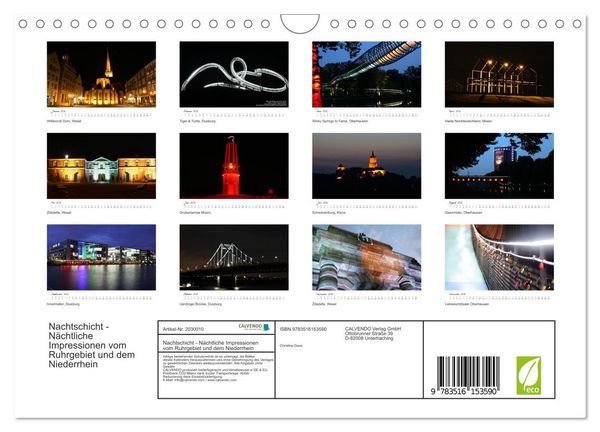The width and height of the screenshot is (600, 432).
Task: Open the bottom-row Zitadelle Wesel wall photo
Action: click(x=367, y=257)
